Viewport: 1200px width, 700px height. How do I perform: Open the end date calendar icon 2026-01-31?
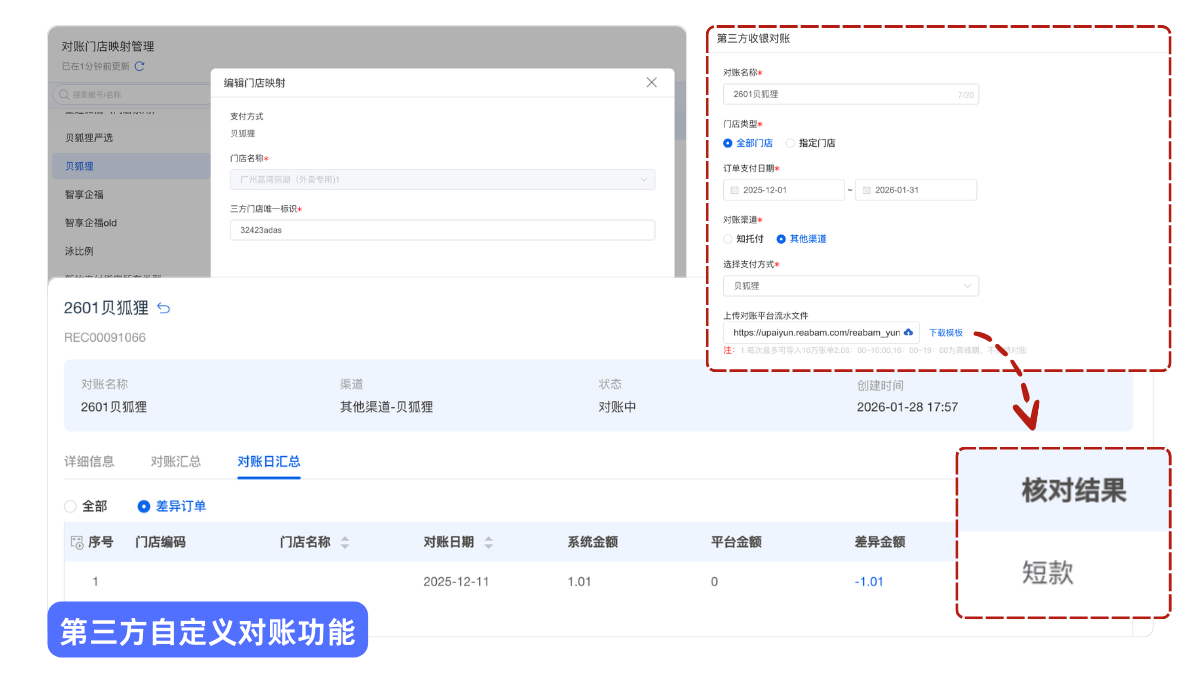[866, 190]
